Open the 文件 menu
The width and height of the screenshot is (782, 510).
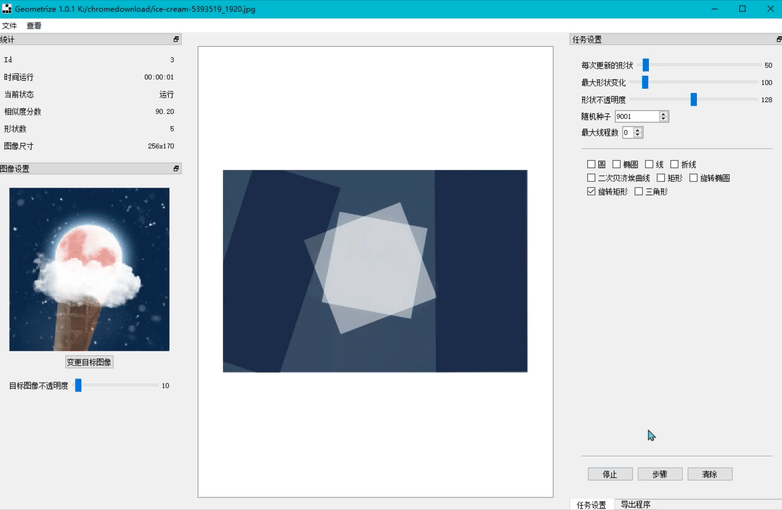[9, 25]
